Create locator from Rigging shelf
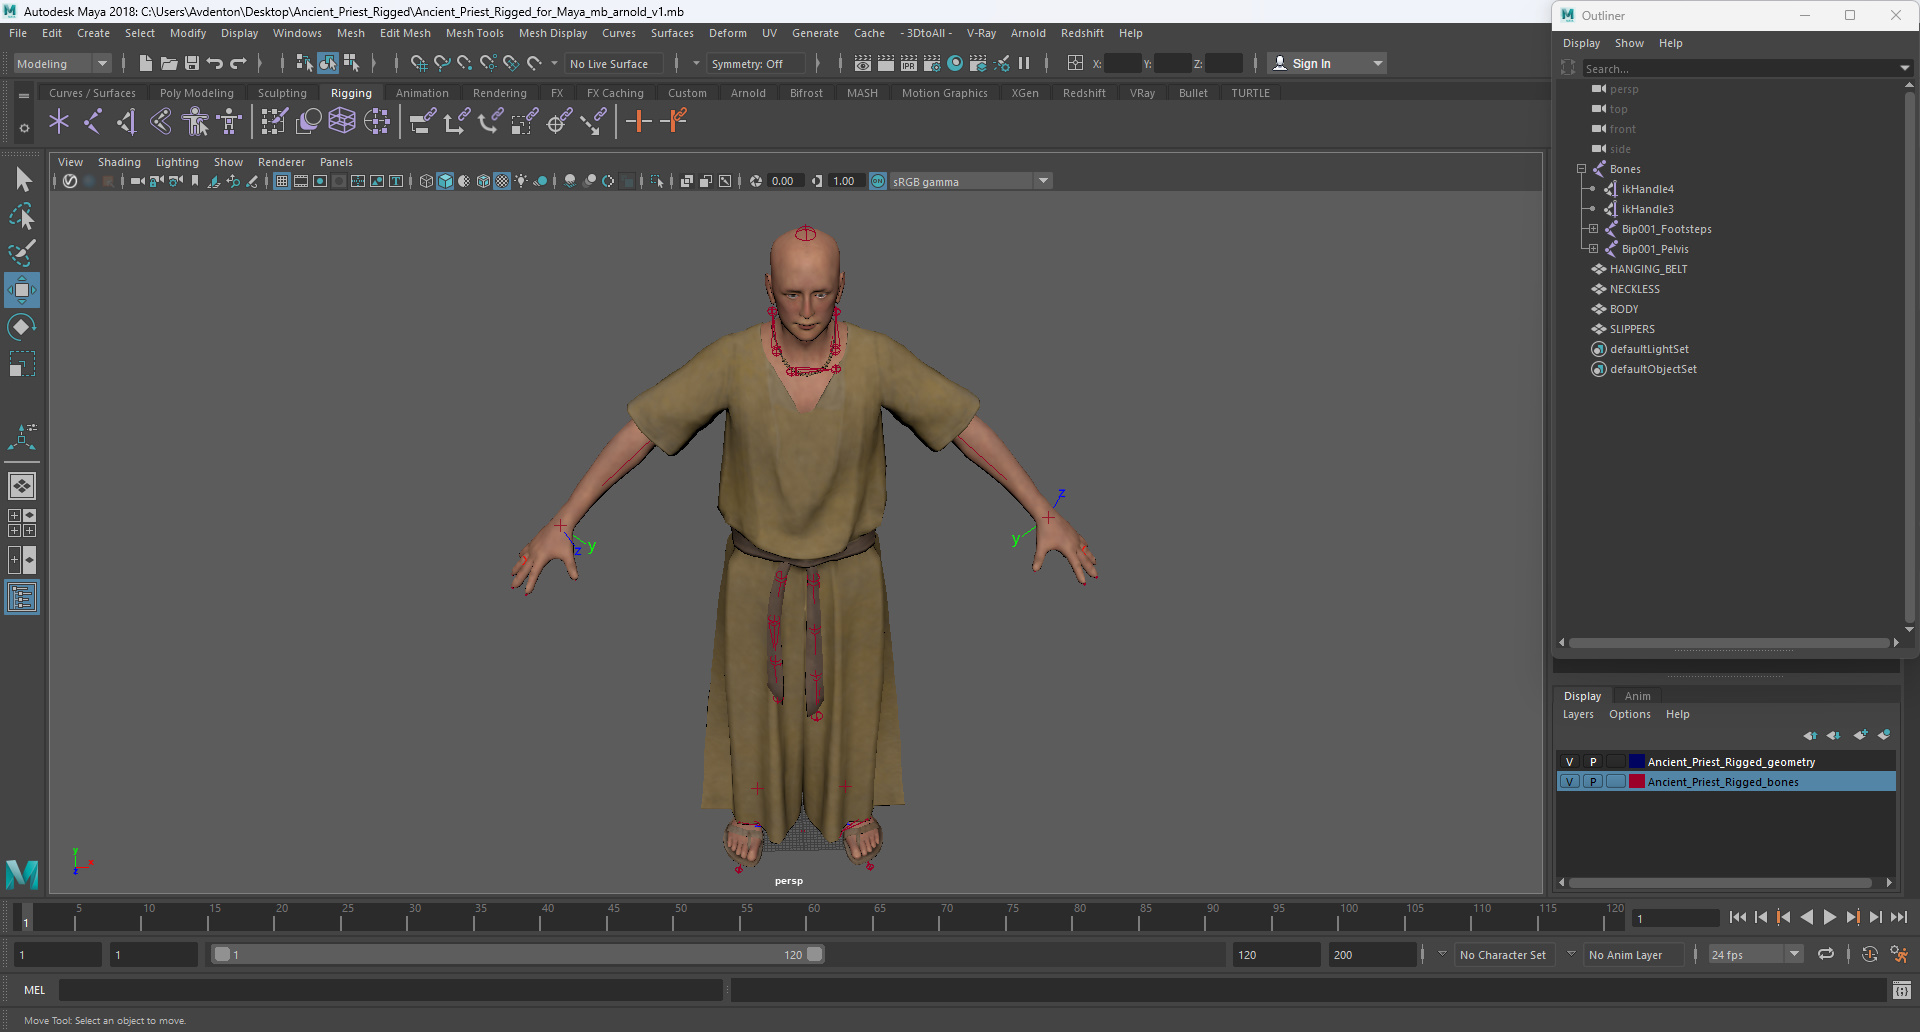The width and height of the screenshot is (1920, 1032). coord(59,122)
